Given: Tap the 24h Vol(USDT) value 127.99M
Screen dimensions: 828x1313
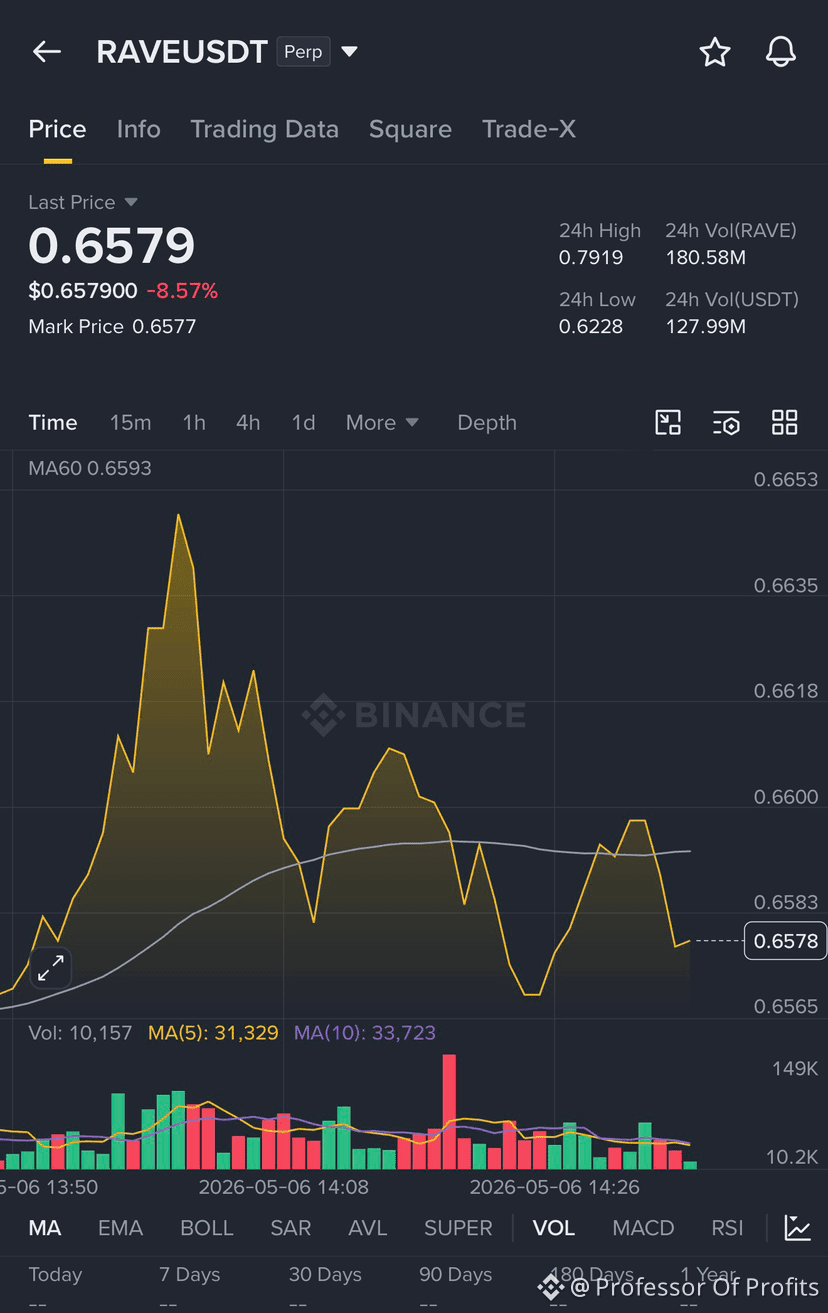Looking at the screenshot, I should [x=706, y=326].
